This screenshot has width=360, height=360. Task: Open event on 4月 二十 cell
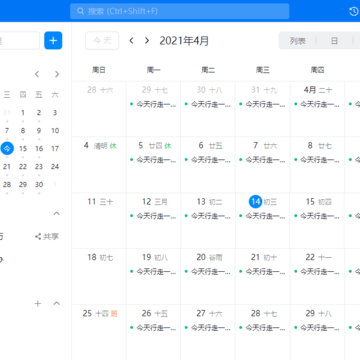pos(317,104)
